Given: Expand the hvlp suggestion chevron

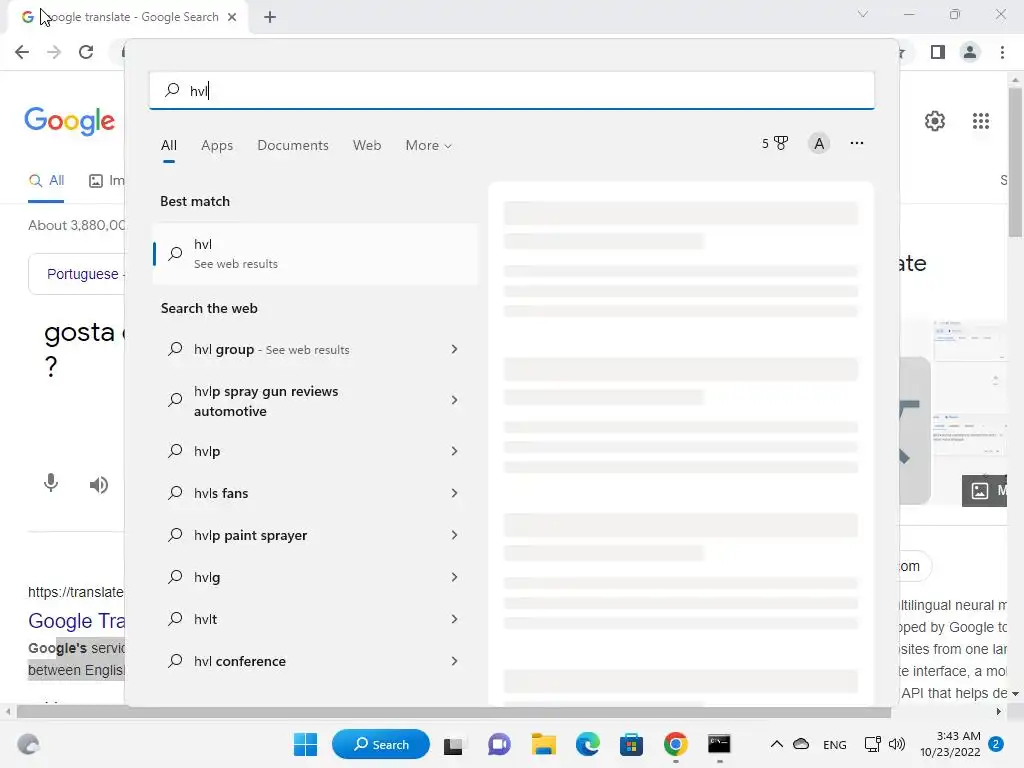Looking at the screenshot, I should point(455,451).
